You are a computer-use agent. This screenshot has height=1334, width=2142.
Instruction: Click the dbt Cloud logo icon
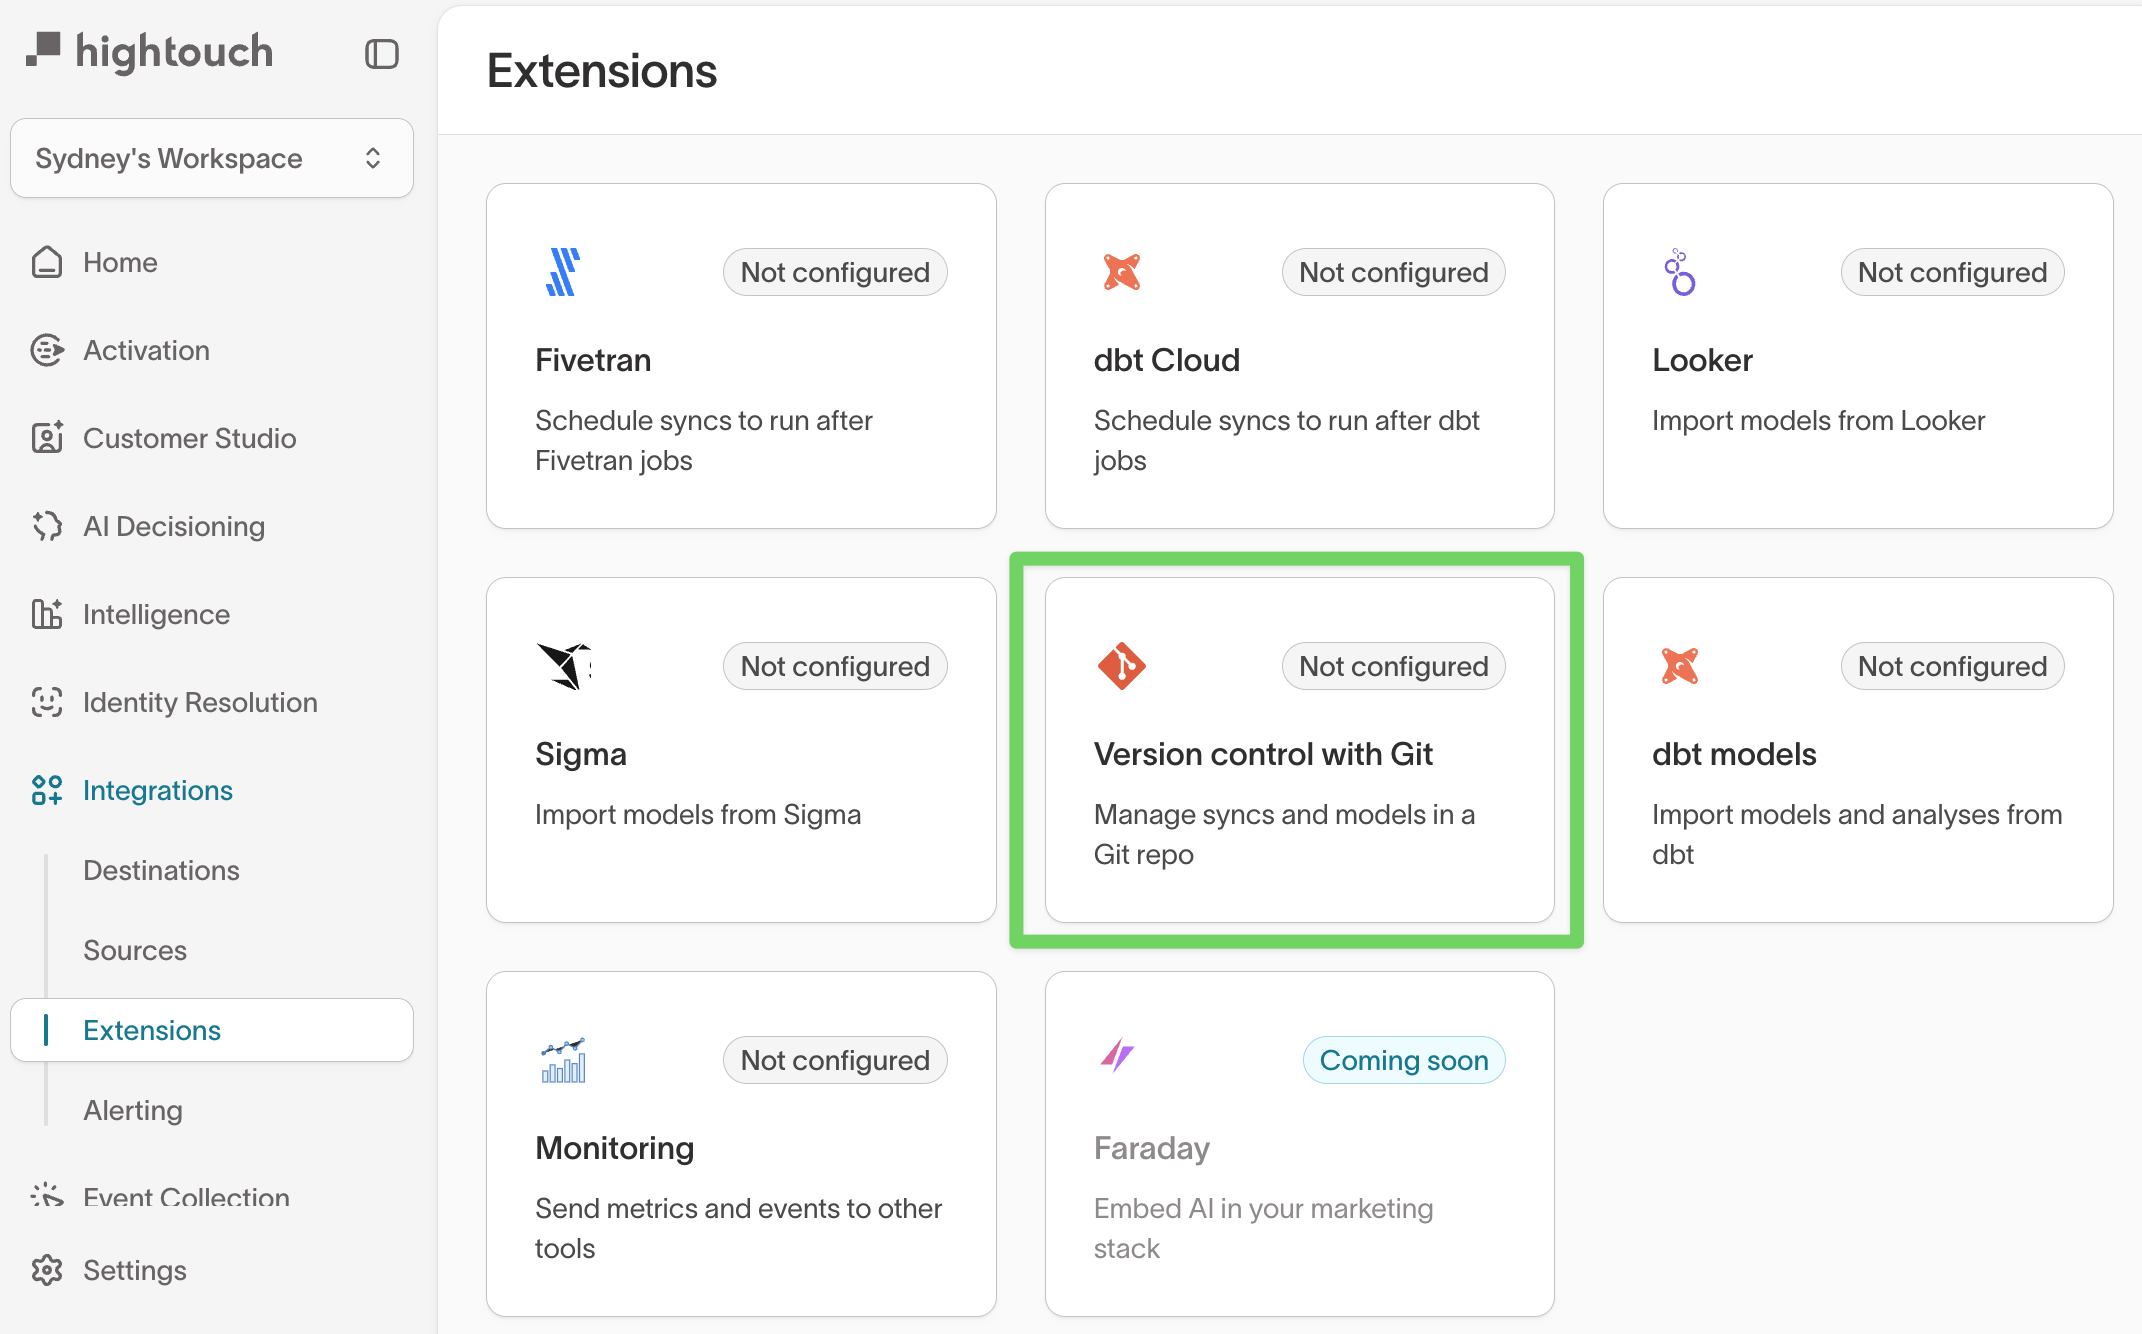1121,270
